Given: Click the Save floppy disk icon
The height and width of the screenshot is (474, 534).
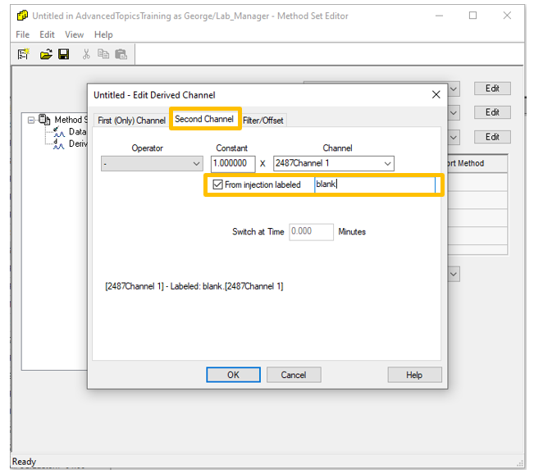Looking at the screenshot, I should click(64, 54).
